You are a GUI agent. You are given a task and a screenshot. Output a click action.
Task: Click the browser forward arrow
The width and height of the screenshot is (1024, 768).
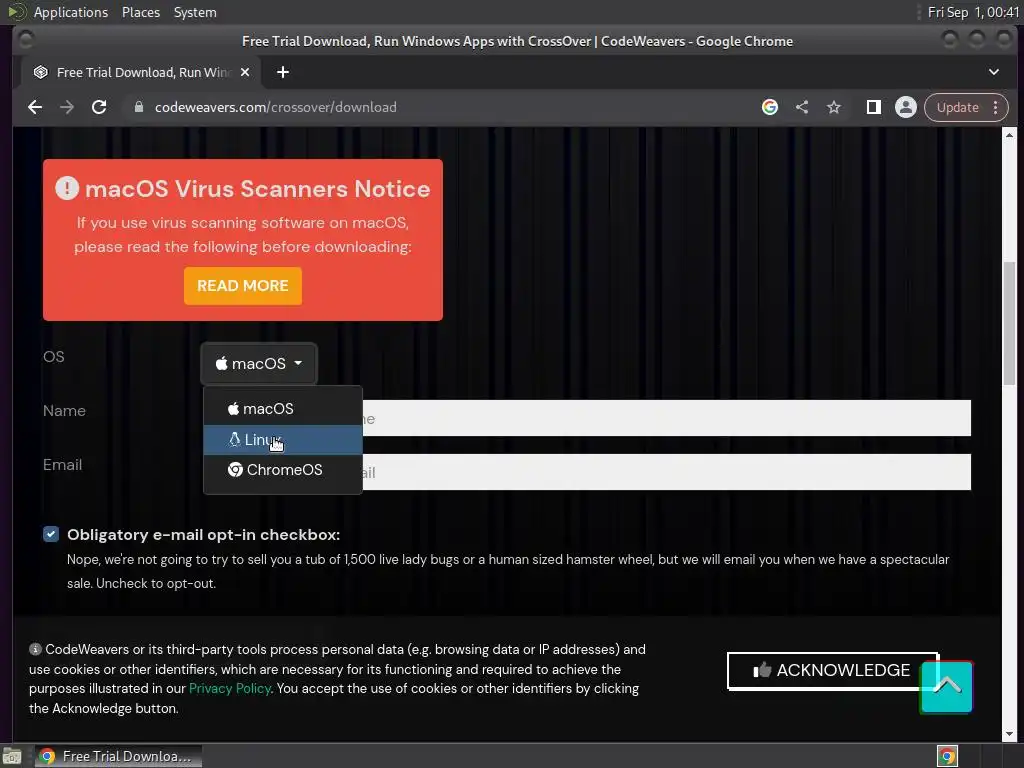coord(67,107)
